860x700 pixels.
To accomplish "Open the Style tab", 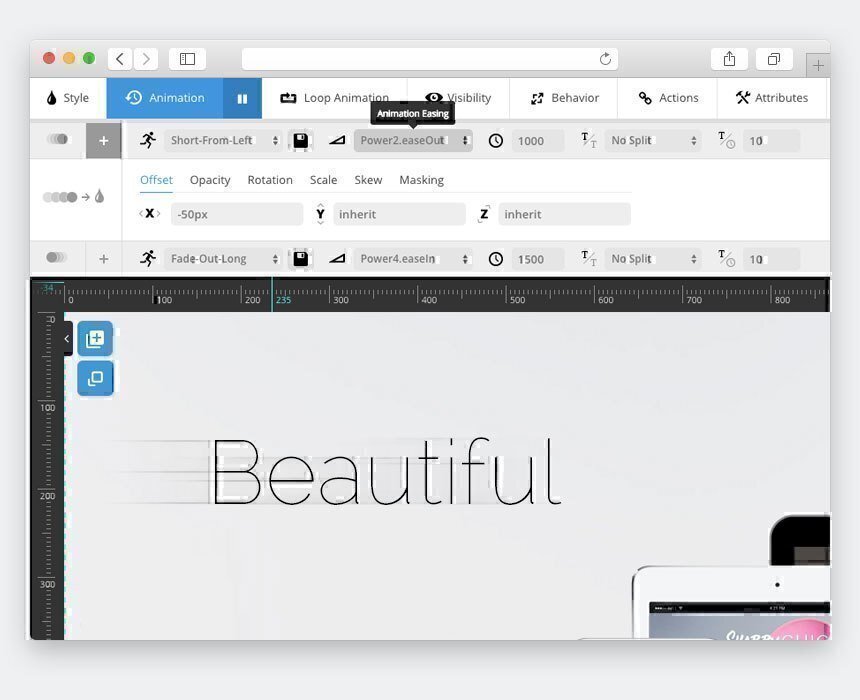I will [68, 98].
